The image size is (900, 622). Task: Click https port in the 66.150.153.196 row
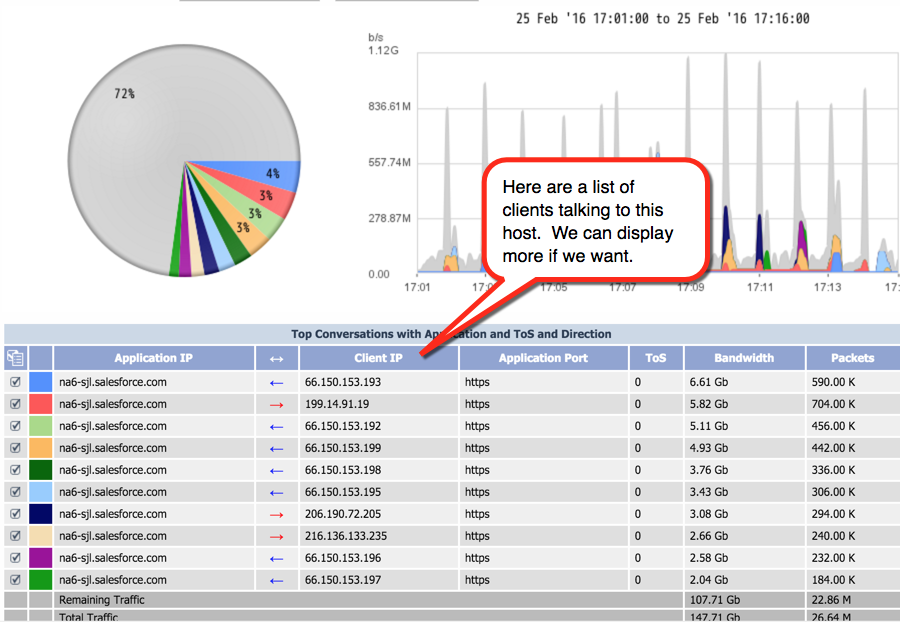tap(477, 558)
